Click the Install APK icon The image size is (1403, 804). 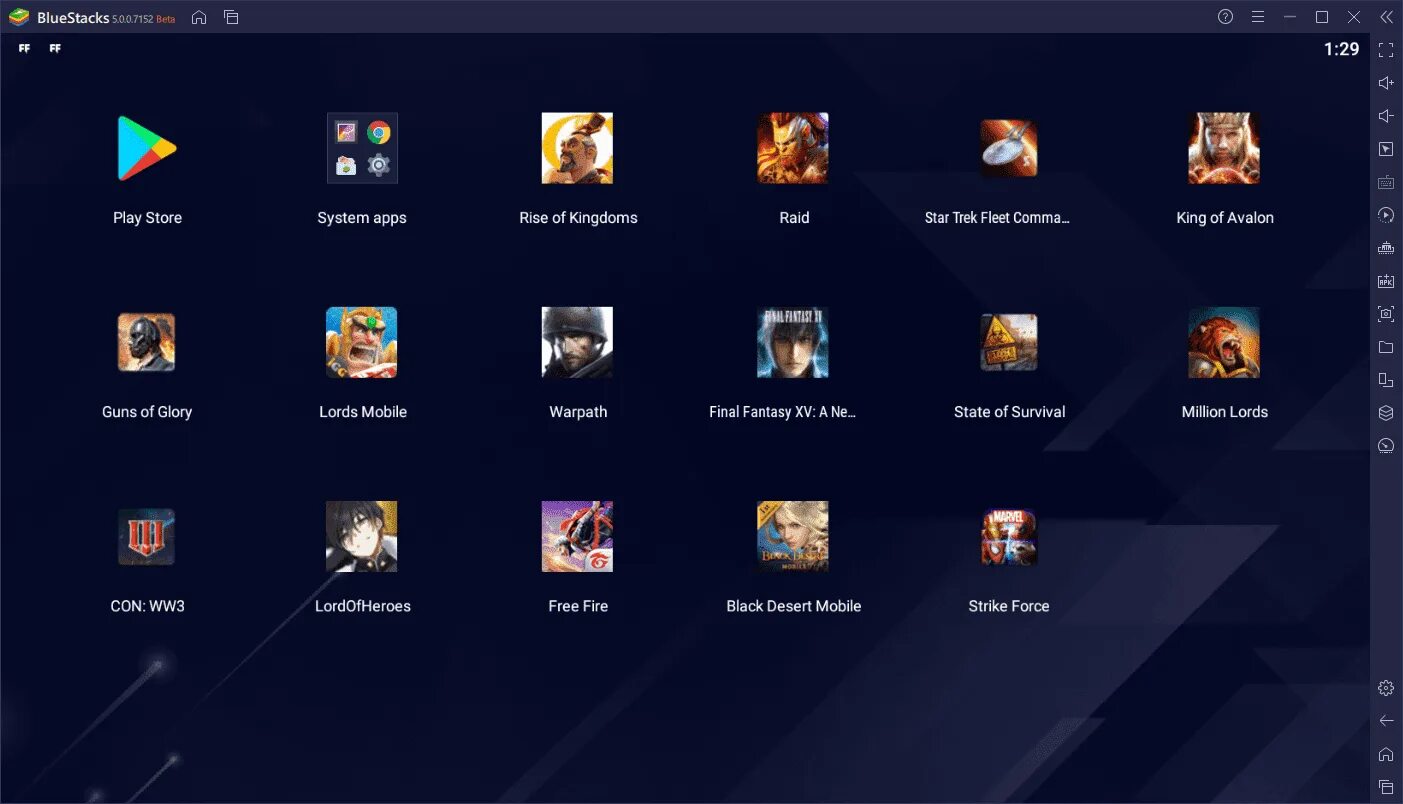(x=1386, y=281)
